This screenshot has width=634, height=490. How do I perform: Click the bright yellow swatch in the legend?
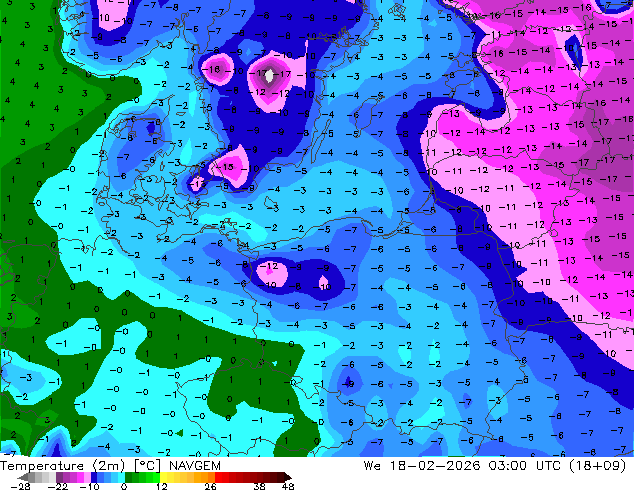pos(163,477)
